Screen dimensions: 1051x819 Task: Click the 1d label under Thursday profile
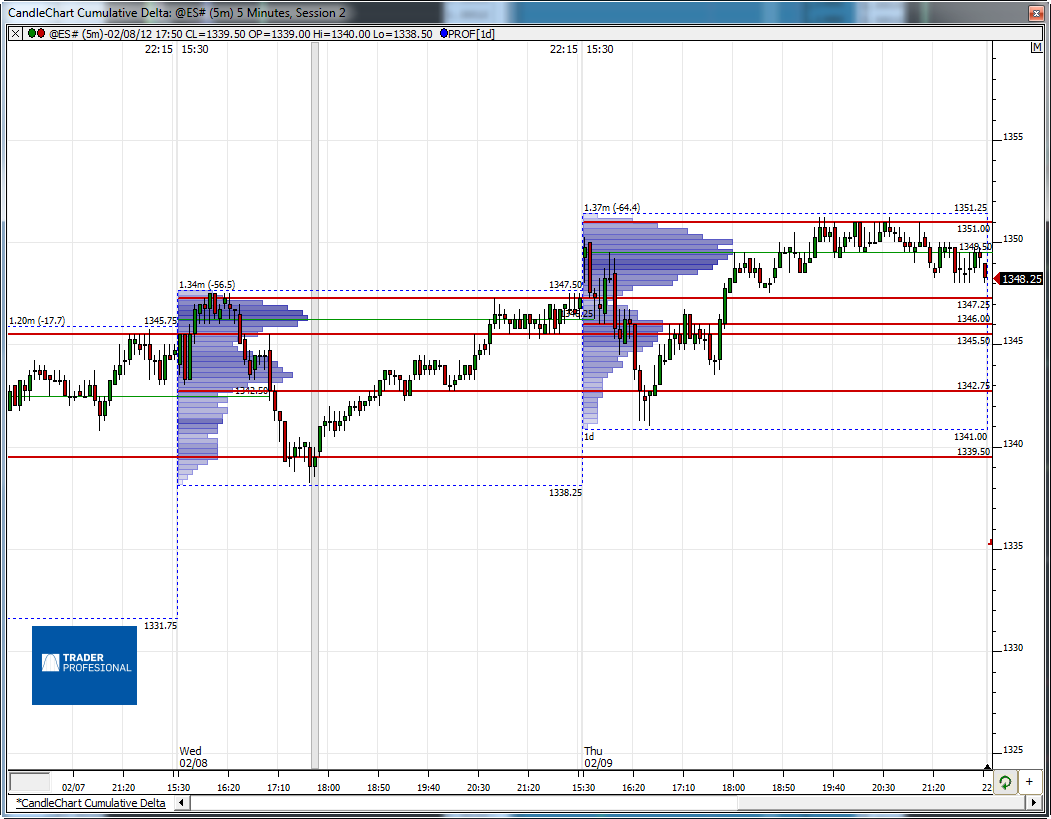589,437
